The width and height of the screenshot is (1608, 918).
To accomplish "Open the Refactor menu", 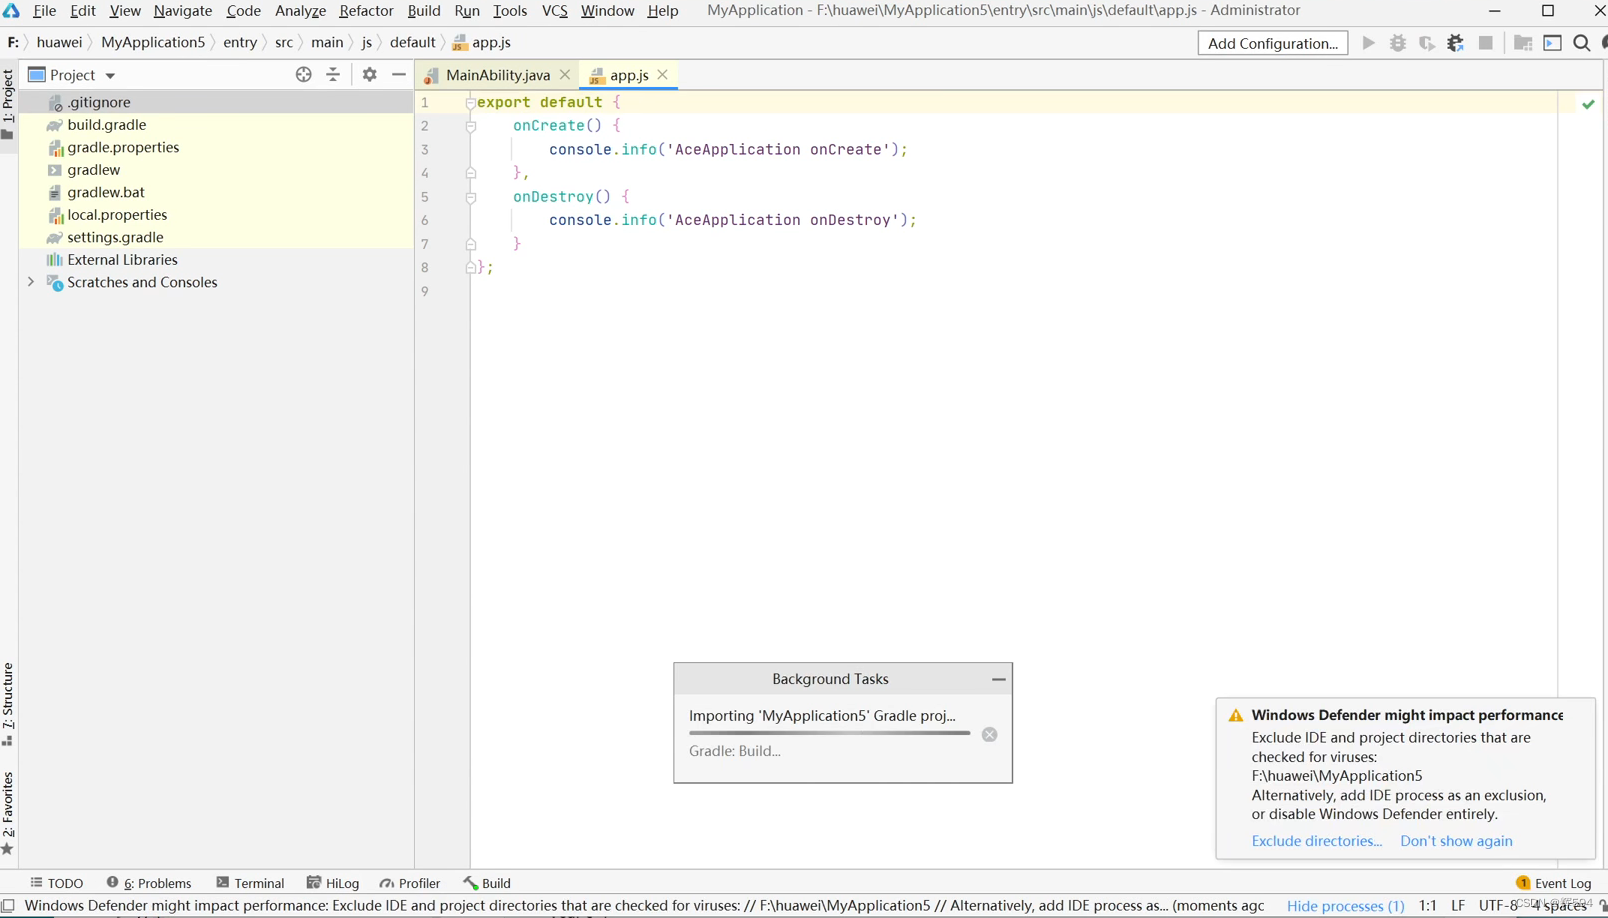I will point(366,11).
